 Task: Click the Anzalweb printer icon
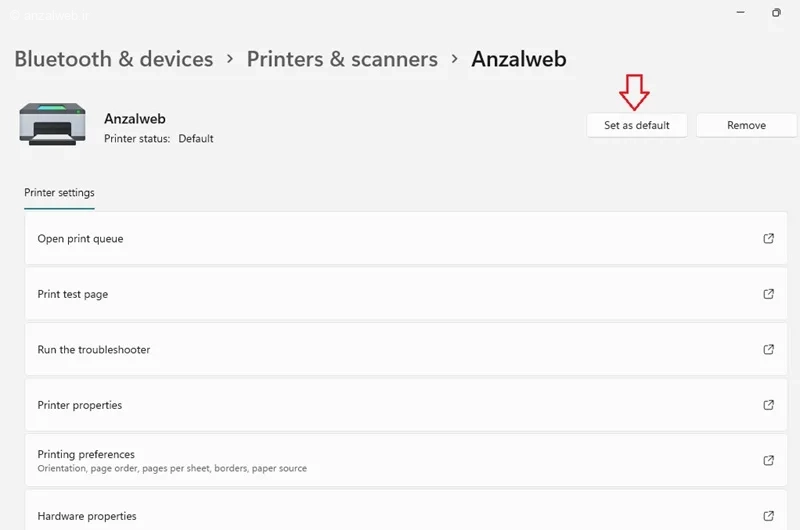(53, 124)
